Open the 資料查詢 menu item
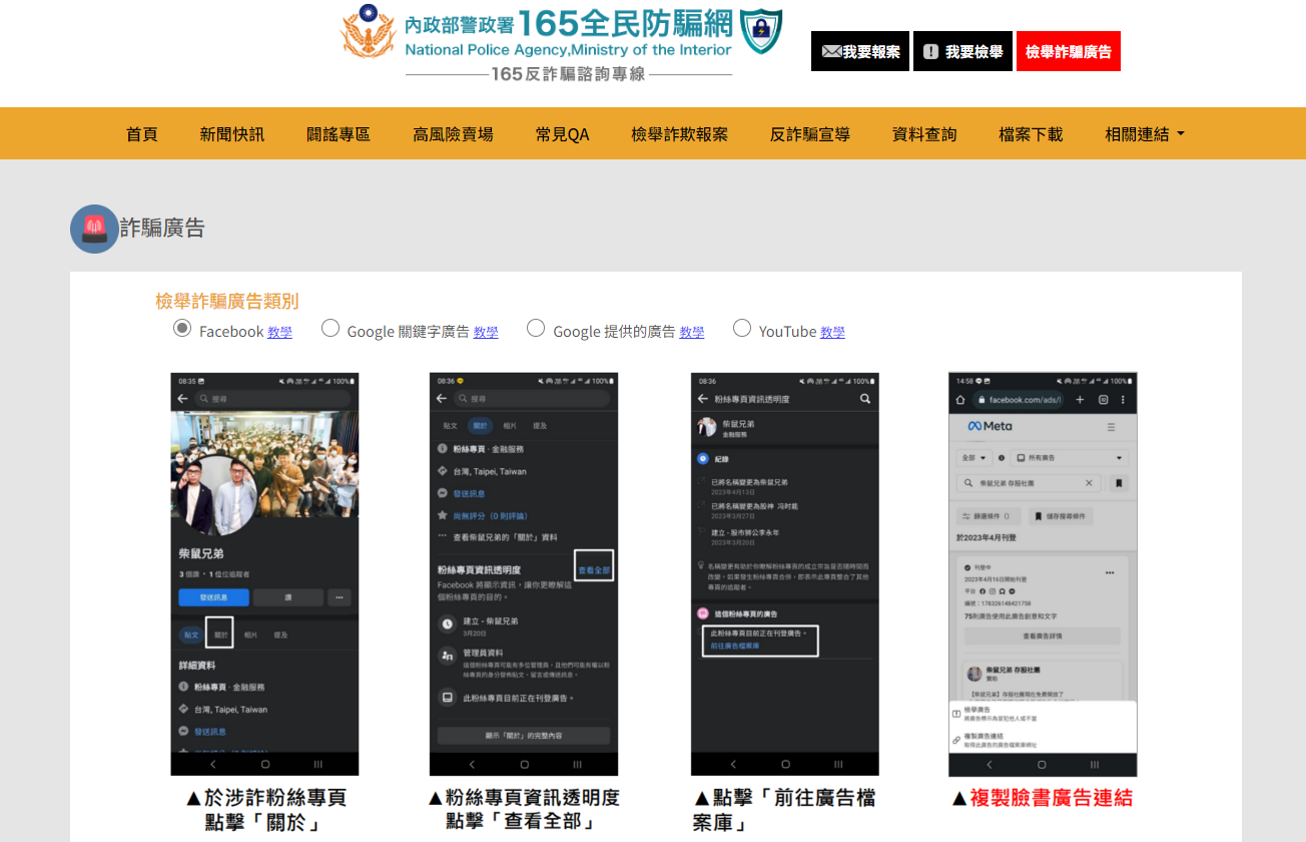The height and width of the screenshot is (842, 1306). 924,134
